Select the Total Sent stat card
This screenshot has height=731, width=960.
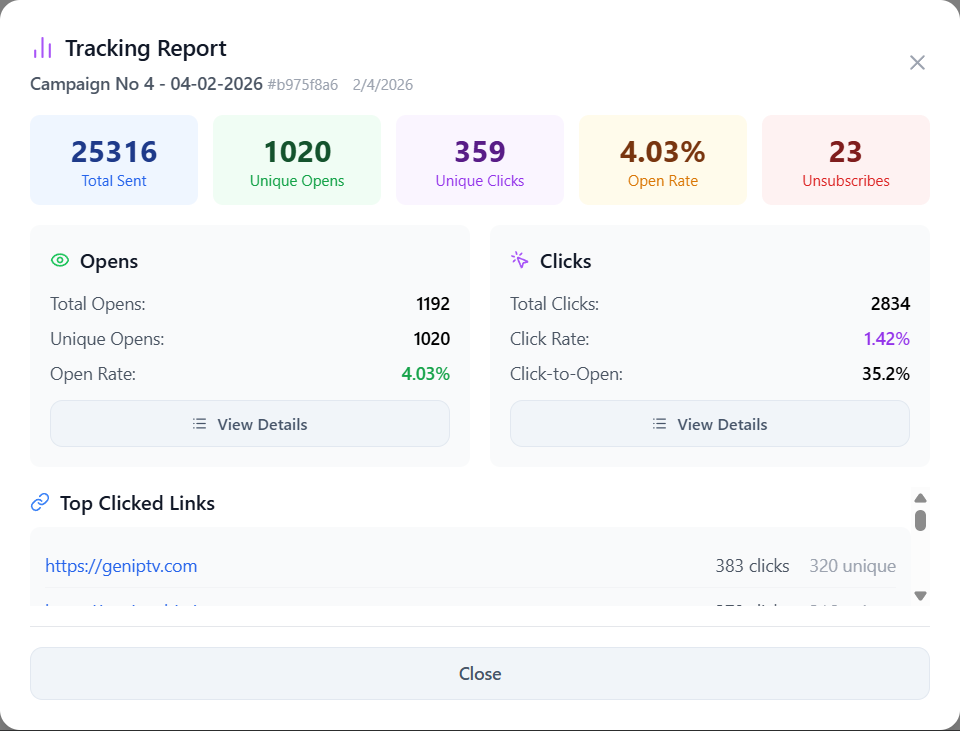114,160
